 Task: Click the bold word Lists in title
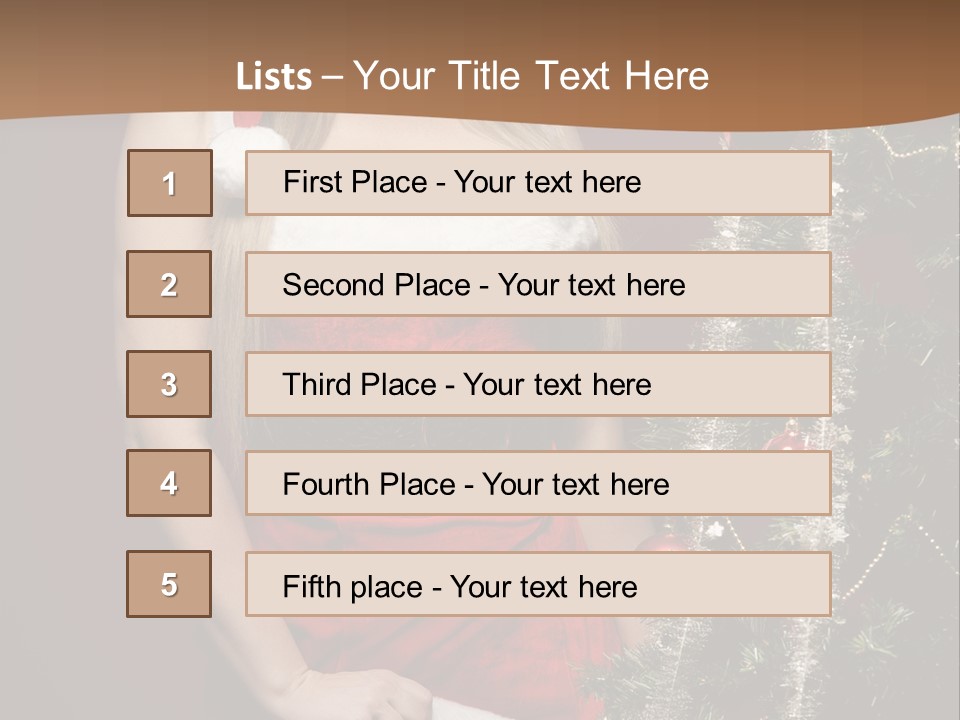pyautogui.click(x=273, y=77)
